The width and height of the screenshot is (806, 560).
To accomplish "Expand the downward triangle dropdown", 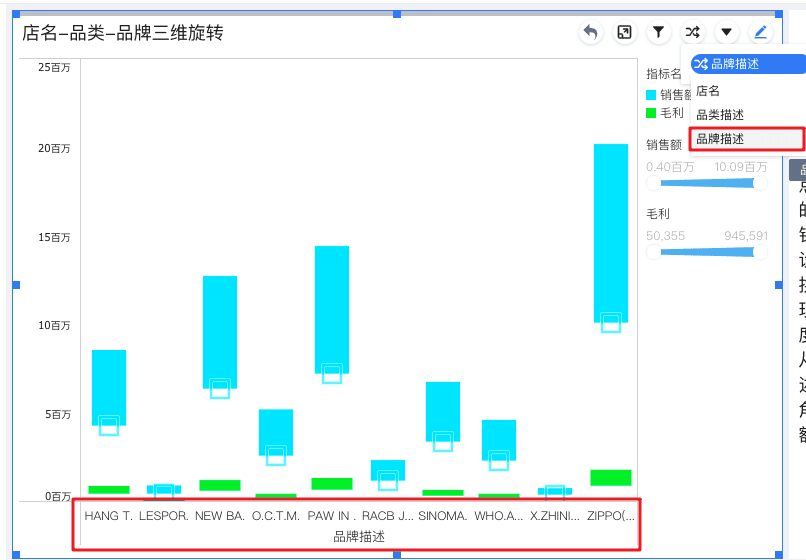I will point(726,32).
